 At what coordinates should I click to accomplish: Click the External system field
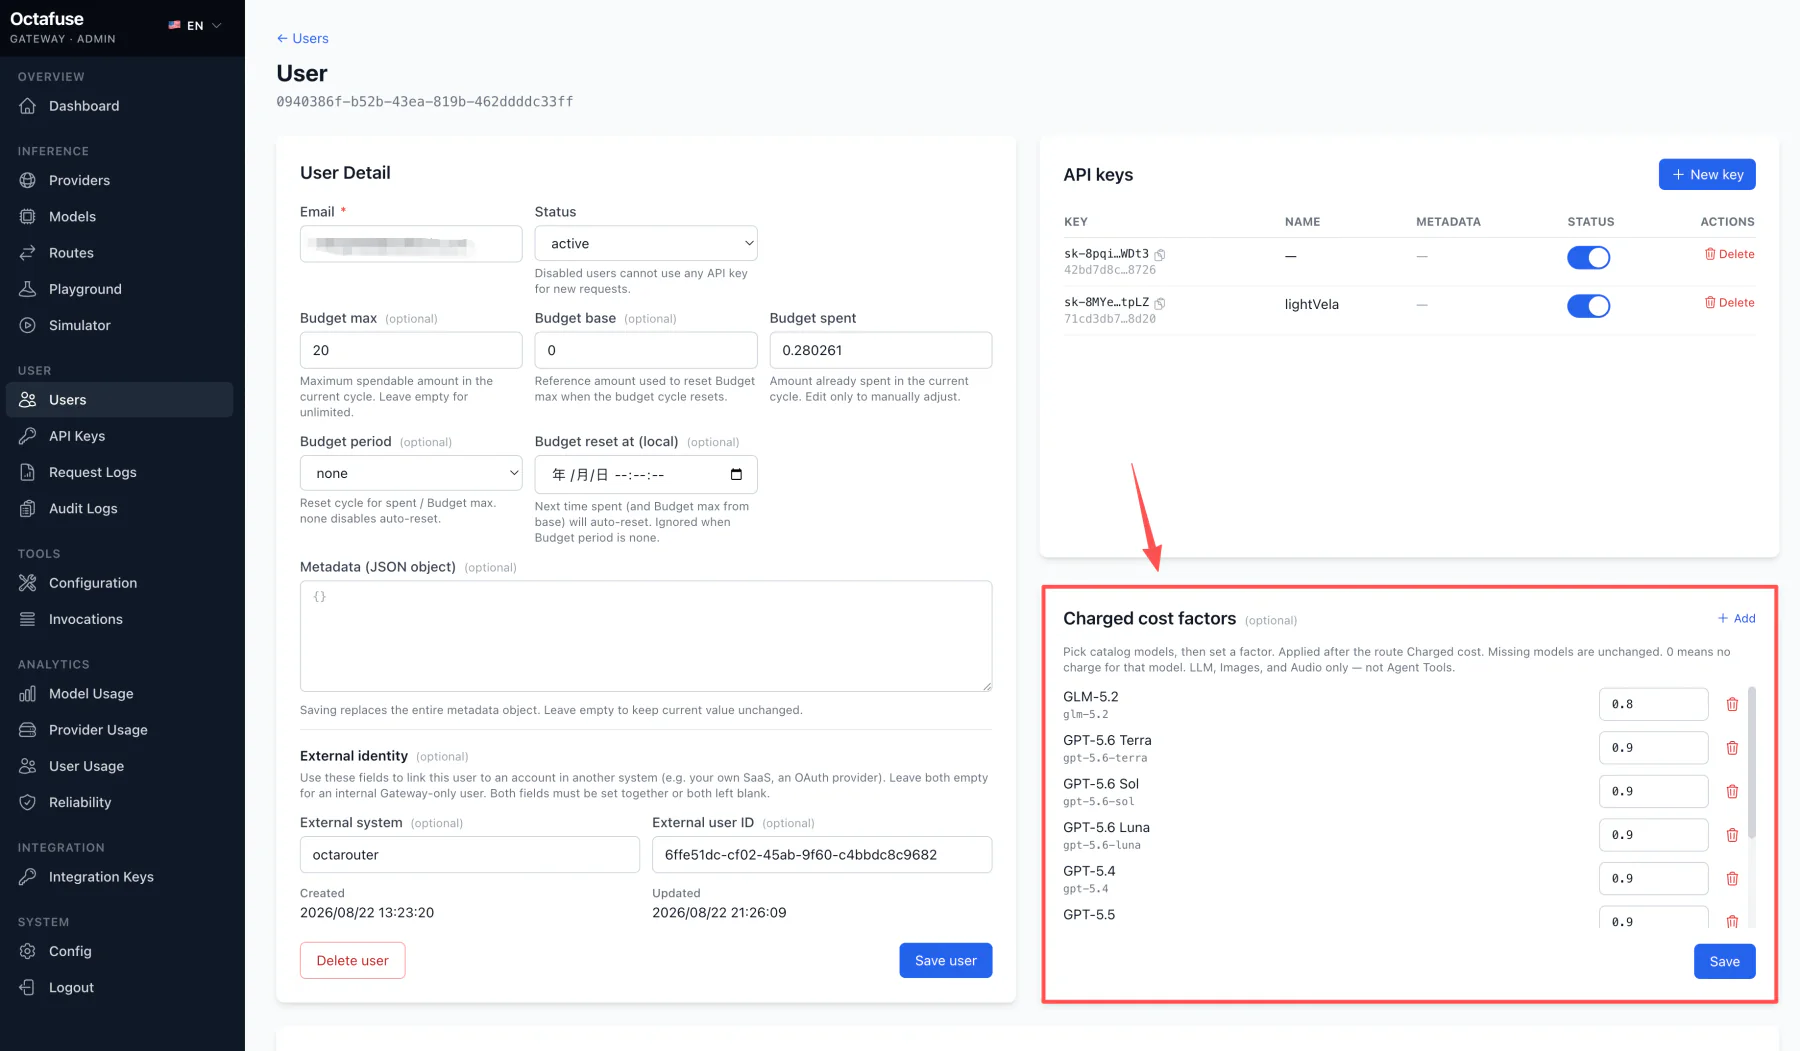(470, 855)
